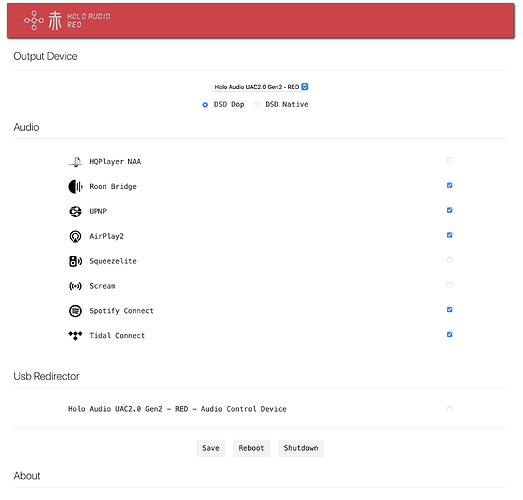This screenshot has height=500, width=523.
Task: Click the UPNP label
Action: point(98,211)
